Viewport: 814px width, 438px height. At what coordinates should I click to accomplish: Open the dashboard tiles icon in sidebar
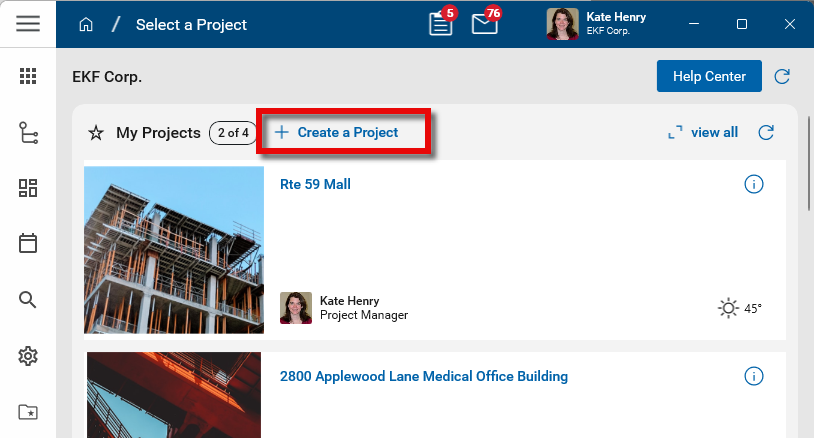click(28, 188)
